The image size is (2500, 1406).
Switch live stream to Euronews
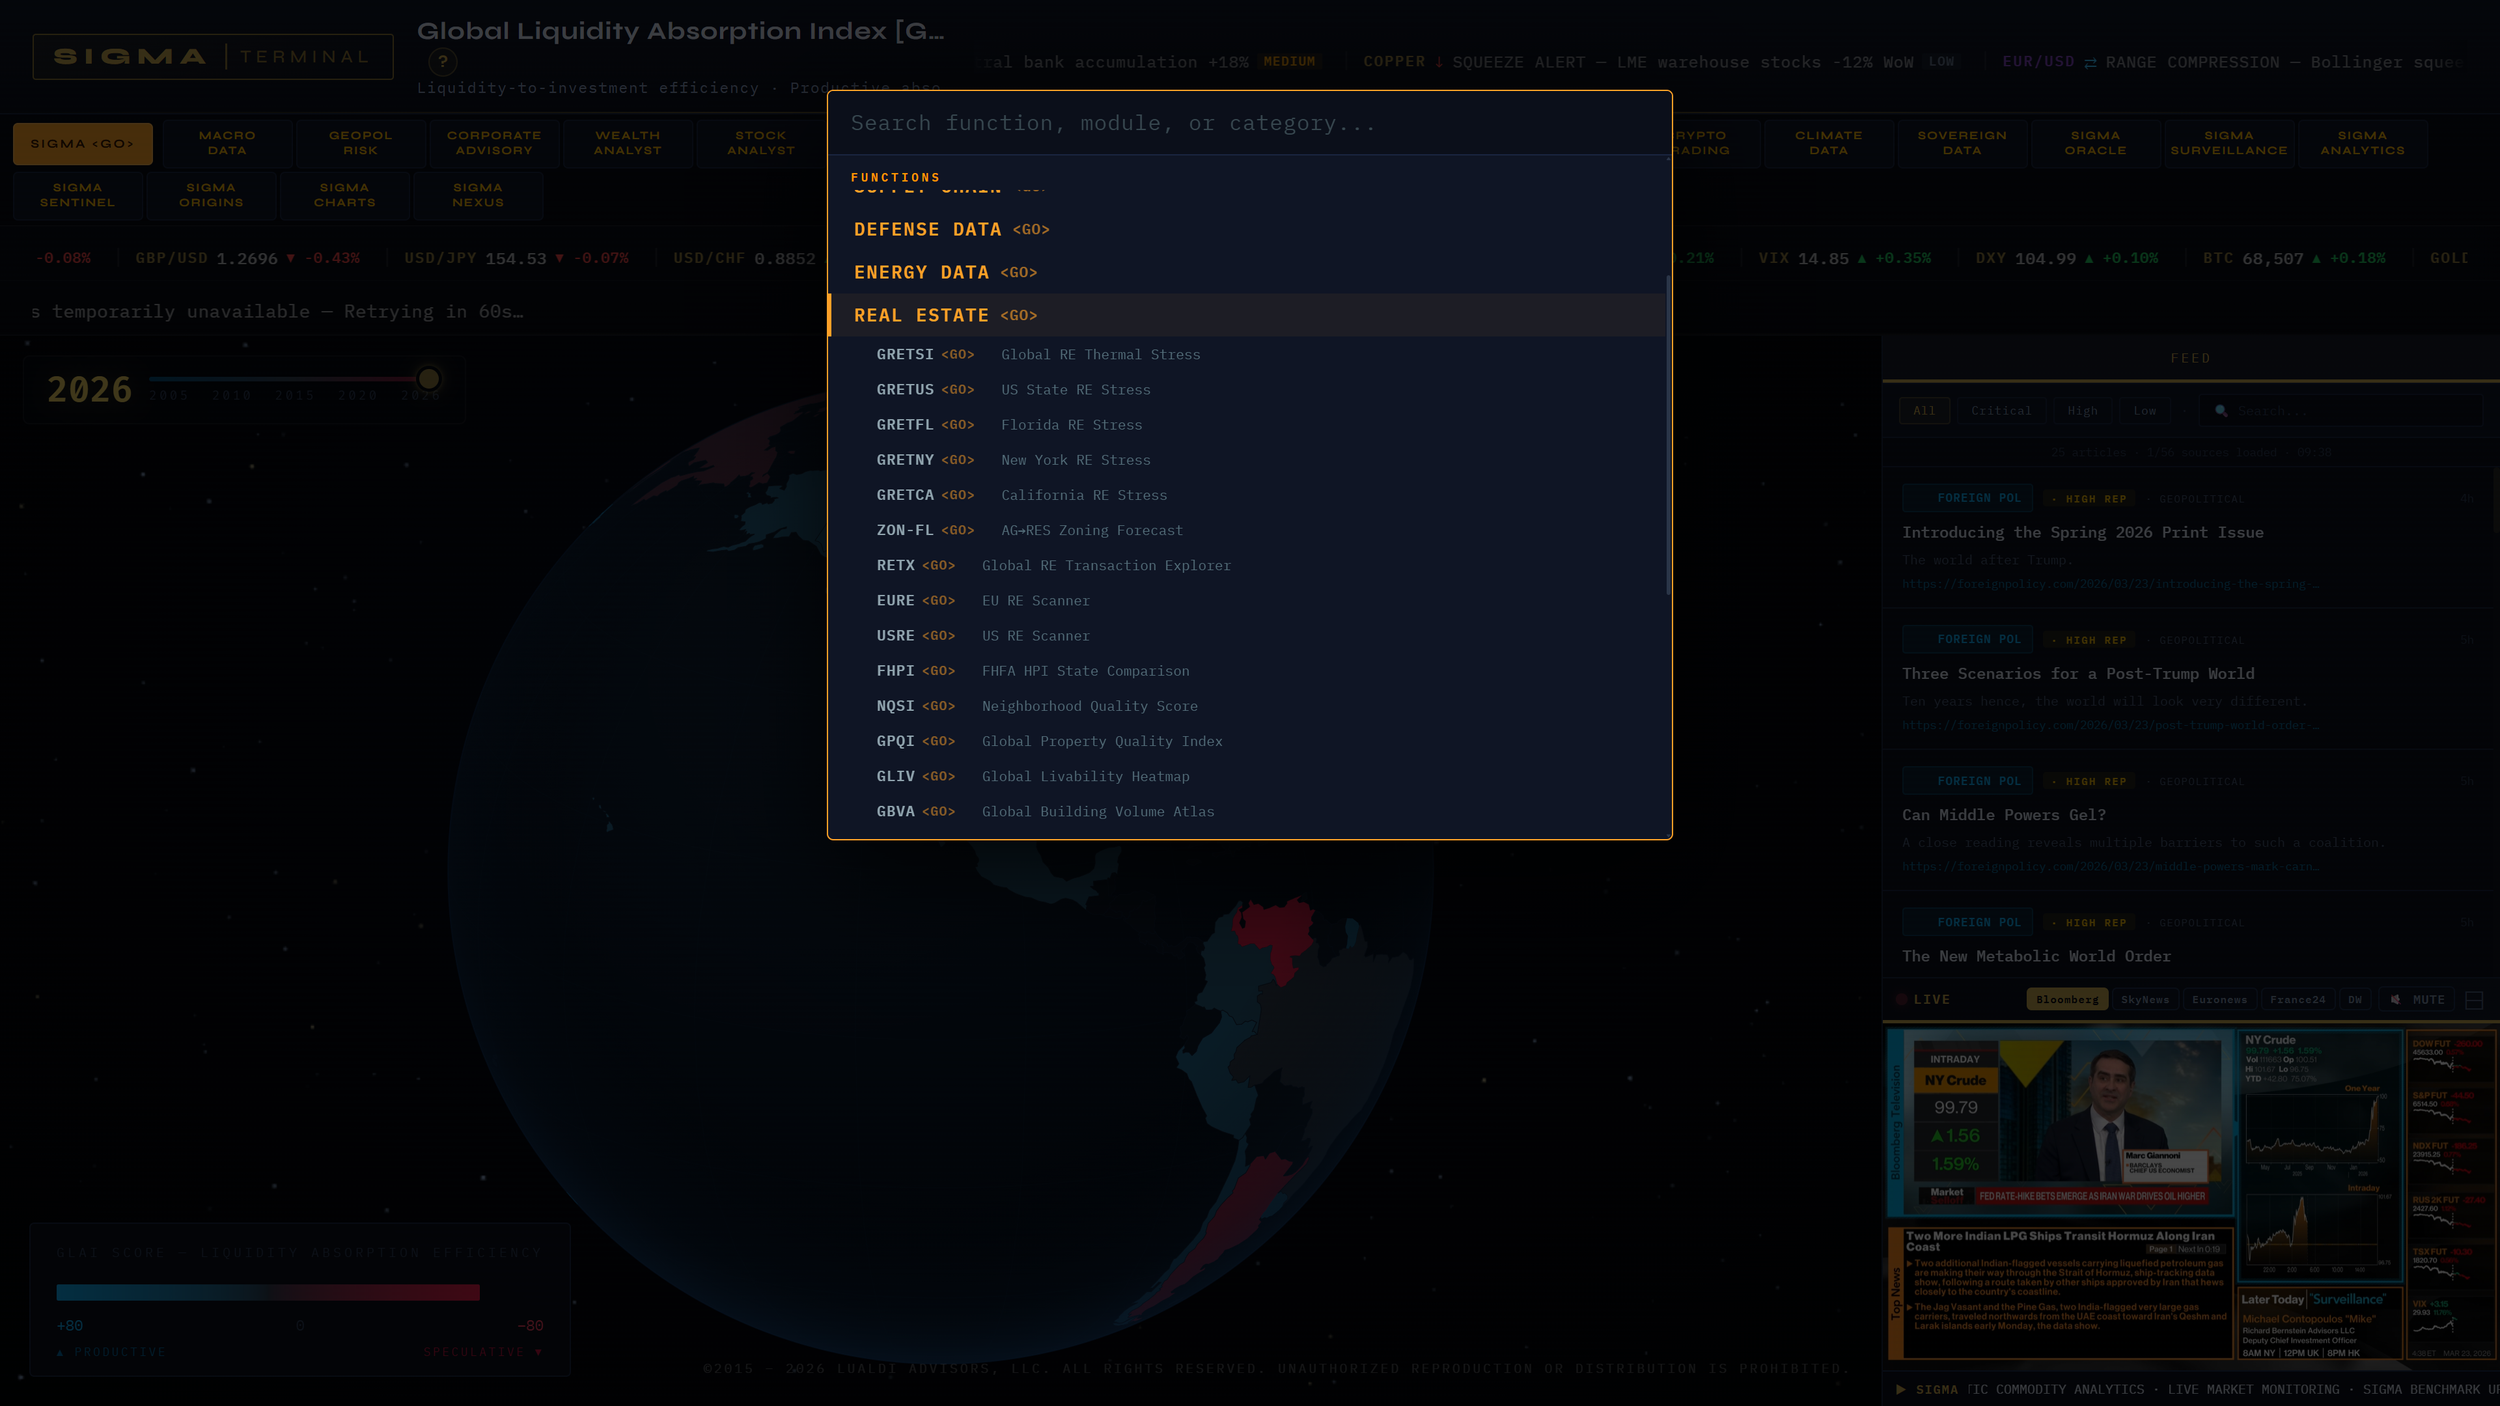click(x=2219, y=1000)
